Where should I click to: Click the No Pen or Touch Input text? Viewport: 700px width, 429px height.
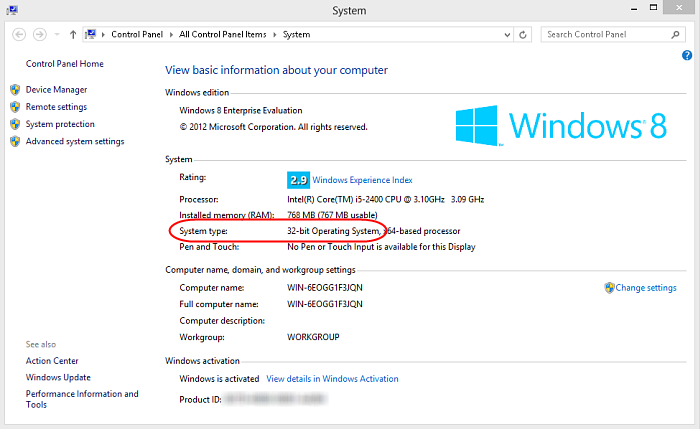(381, 247)
